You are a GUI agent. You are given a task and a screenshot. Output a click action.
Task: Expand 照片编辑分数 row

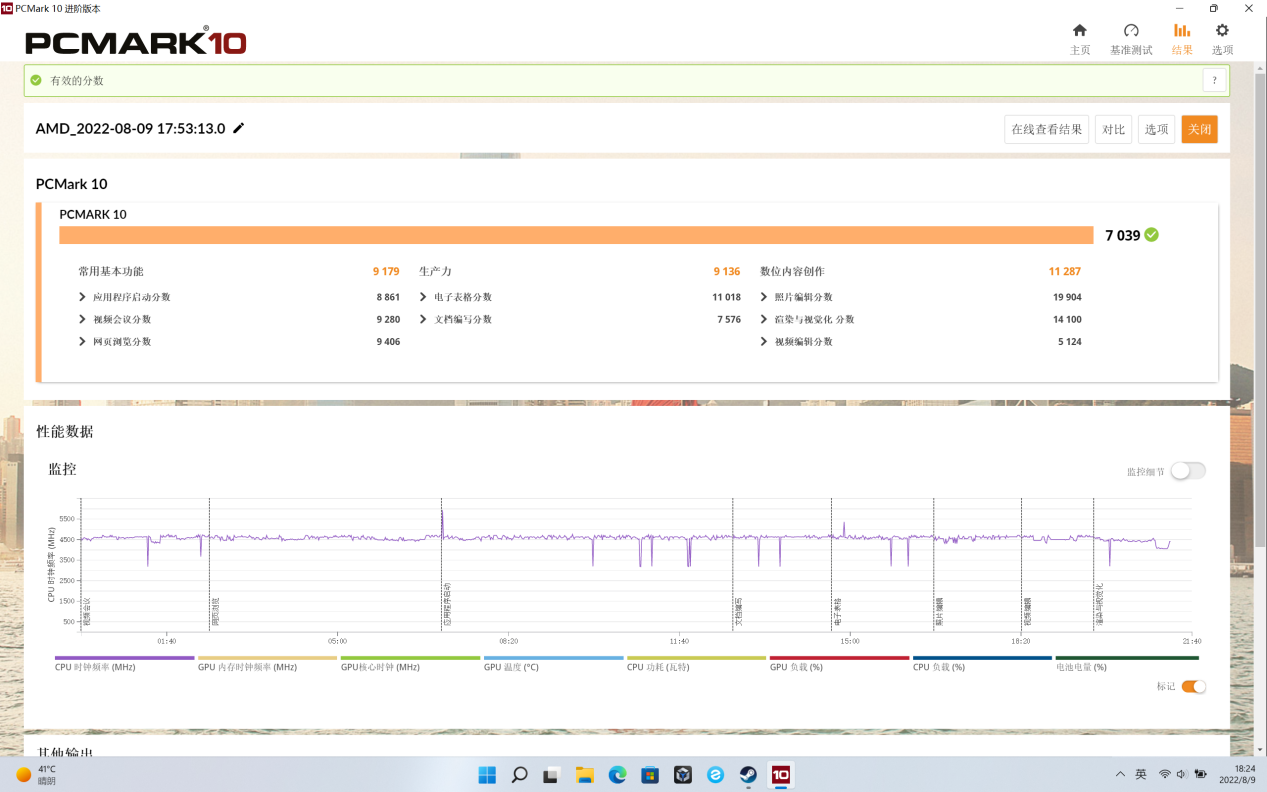[765, 297]
